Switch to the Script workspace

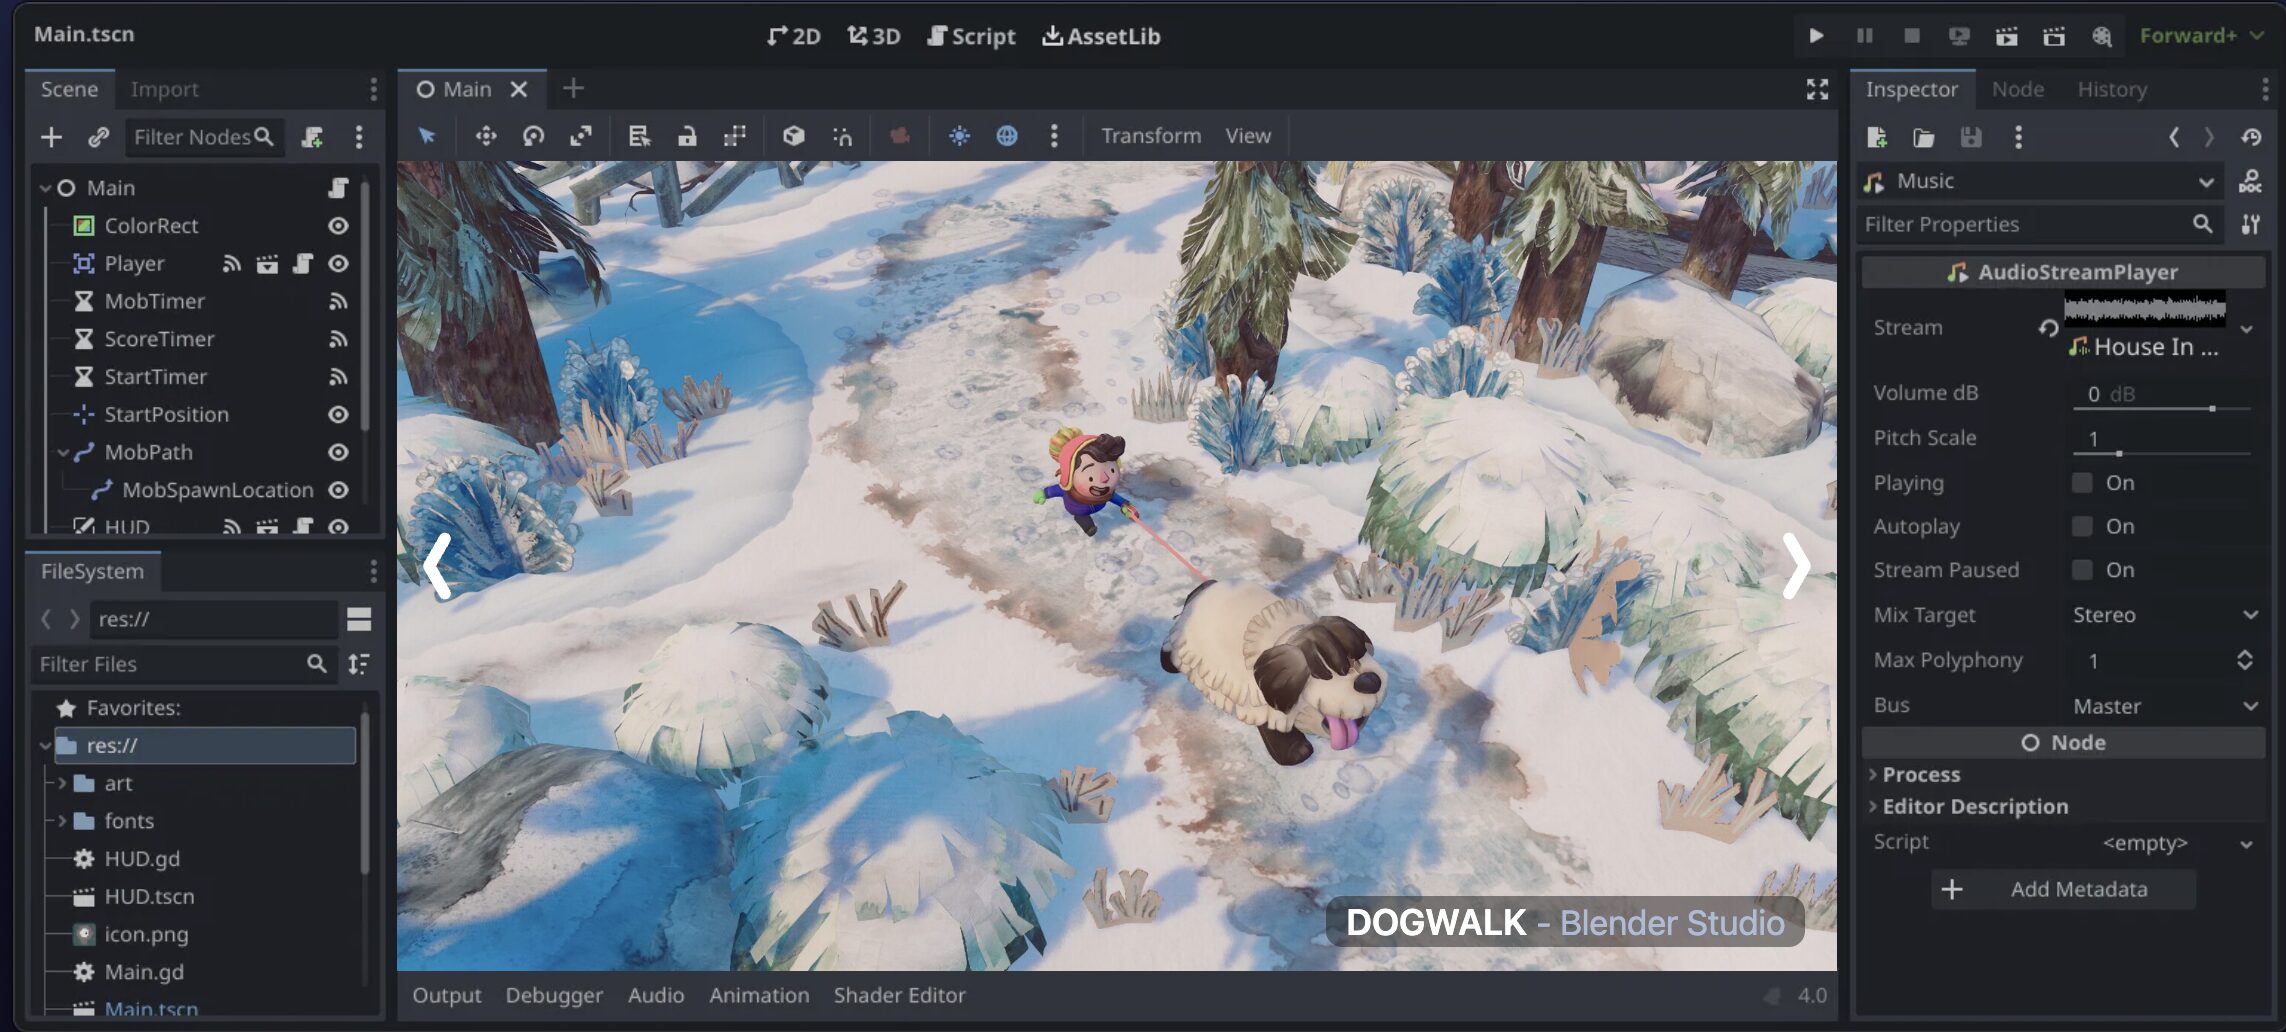point(971,36)
